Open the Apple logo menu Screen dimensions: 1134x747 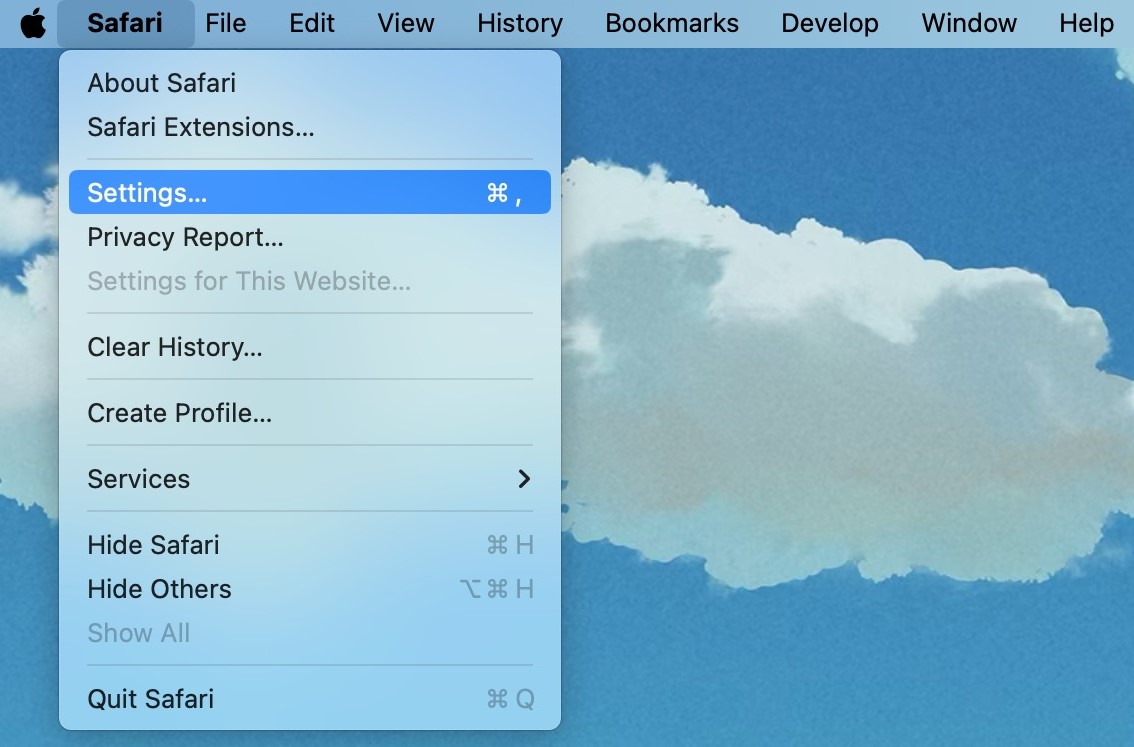coord(33,23)
